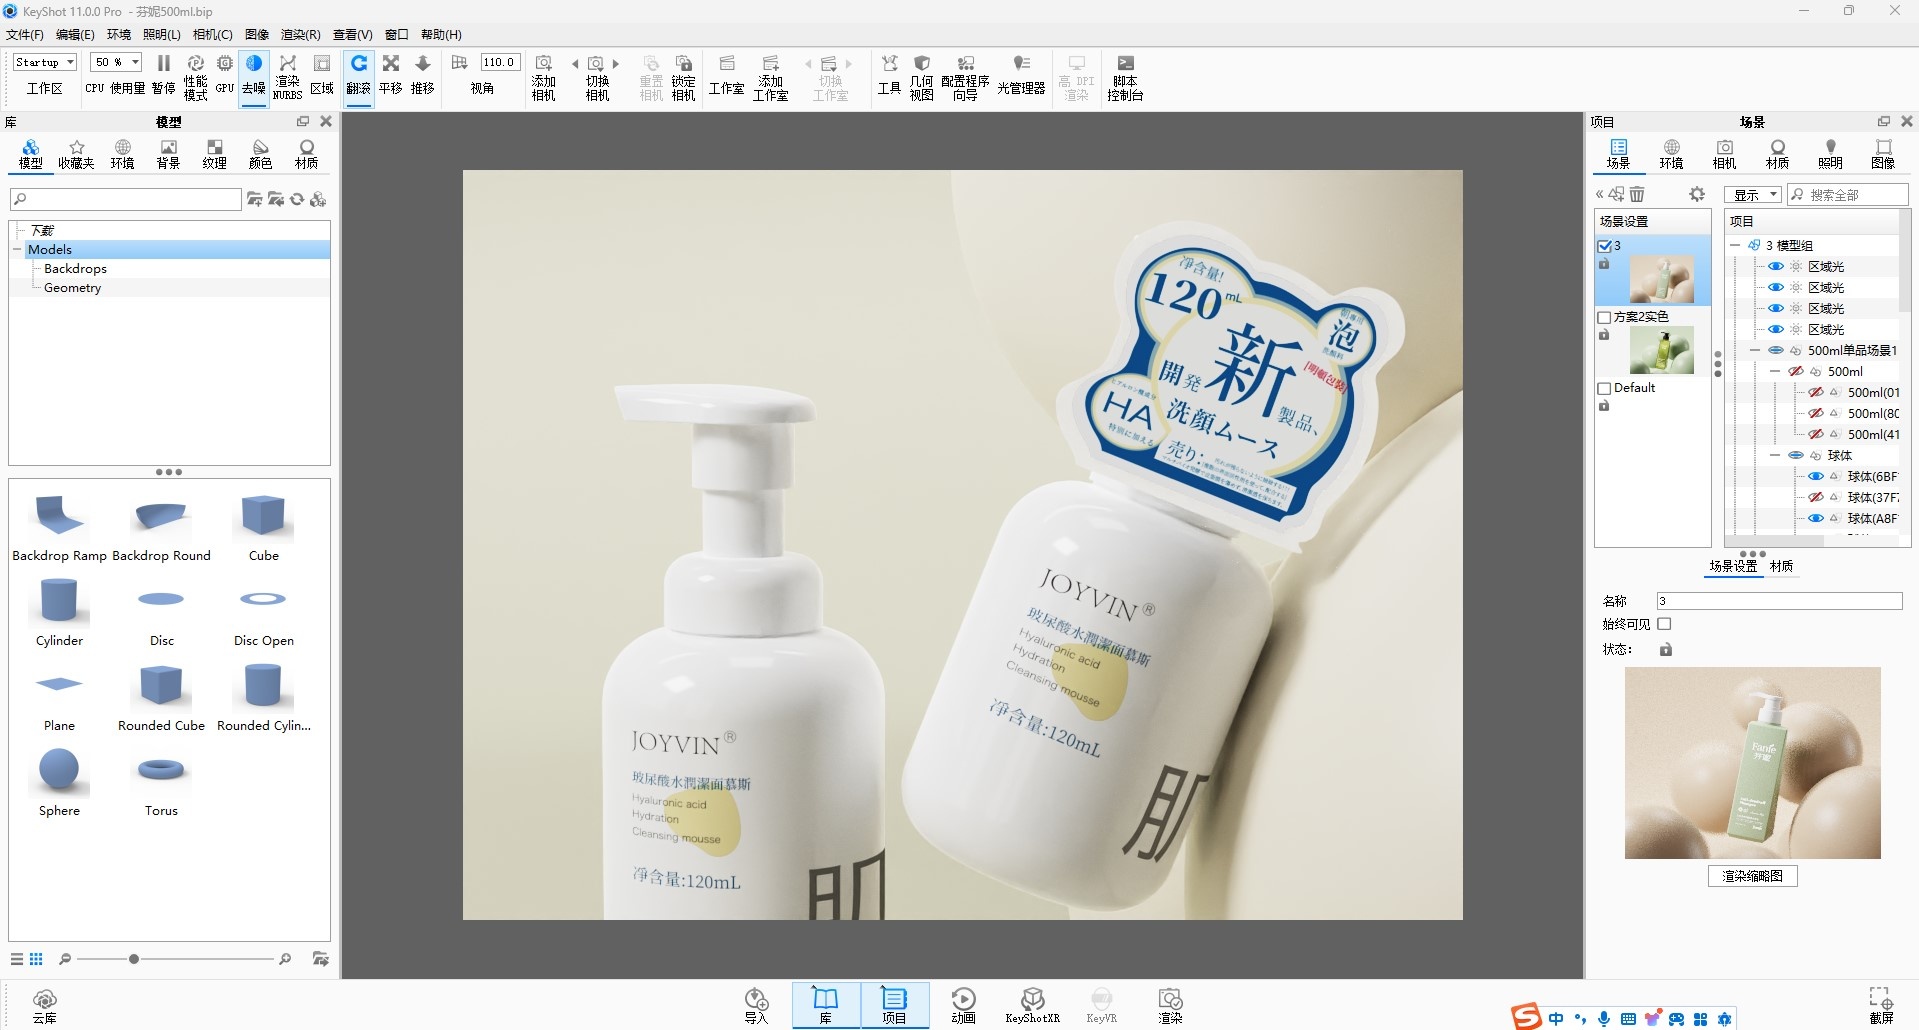This screenshot has height=1030, width=1919.
Task: Click the 渲染NURBS toolbar icon
Action: (287, 77)
